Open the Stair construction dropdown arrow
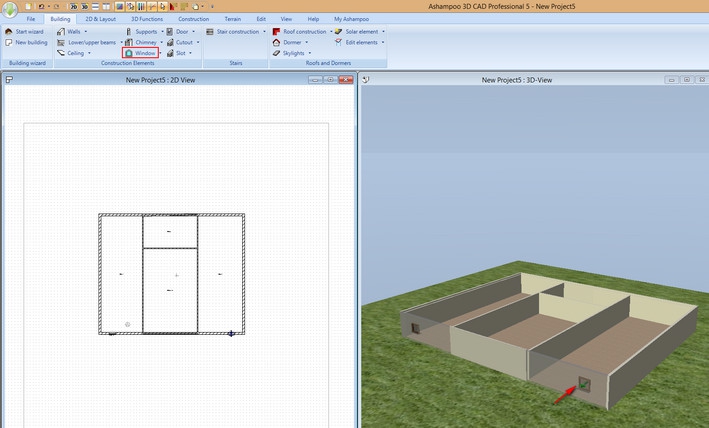The height and width of the screenshot is (428, 709). (x=264, y=32)
